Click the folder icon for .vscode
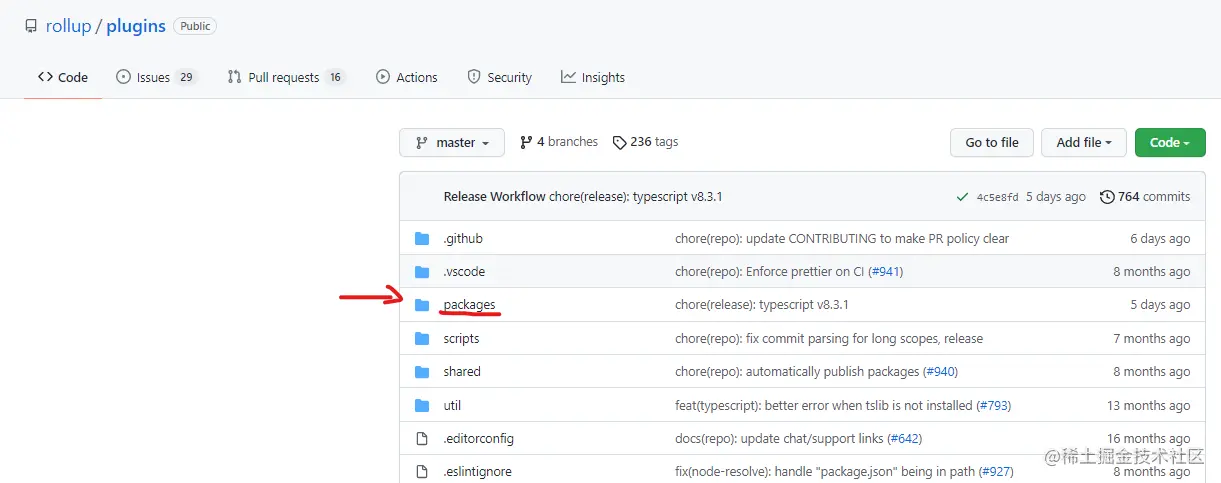Viewport: 1221px width, 483px height. point(422,272)
